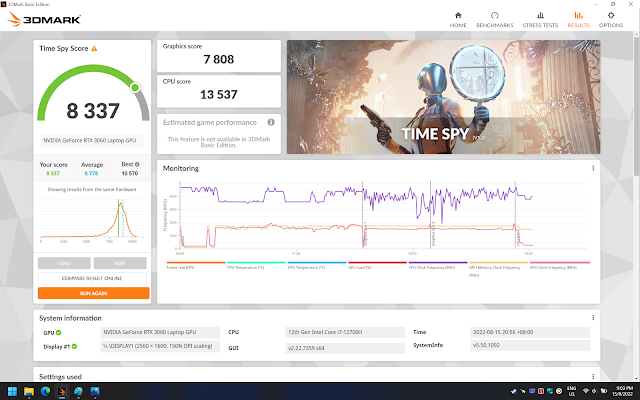Click the LOAD button

click(64, 263)
